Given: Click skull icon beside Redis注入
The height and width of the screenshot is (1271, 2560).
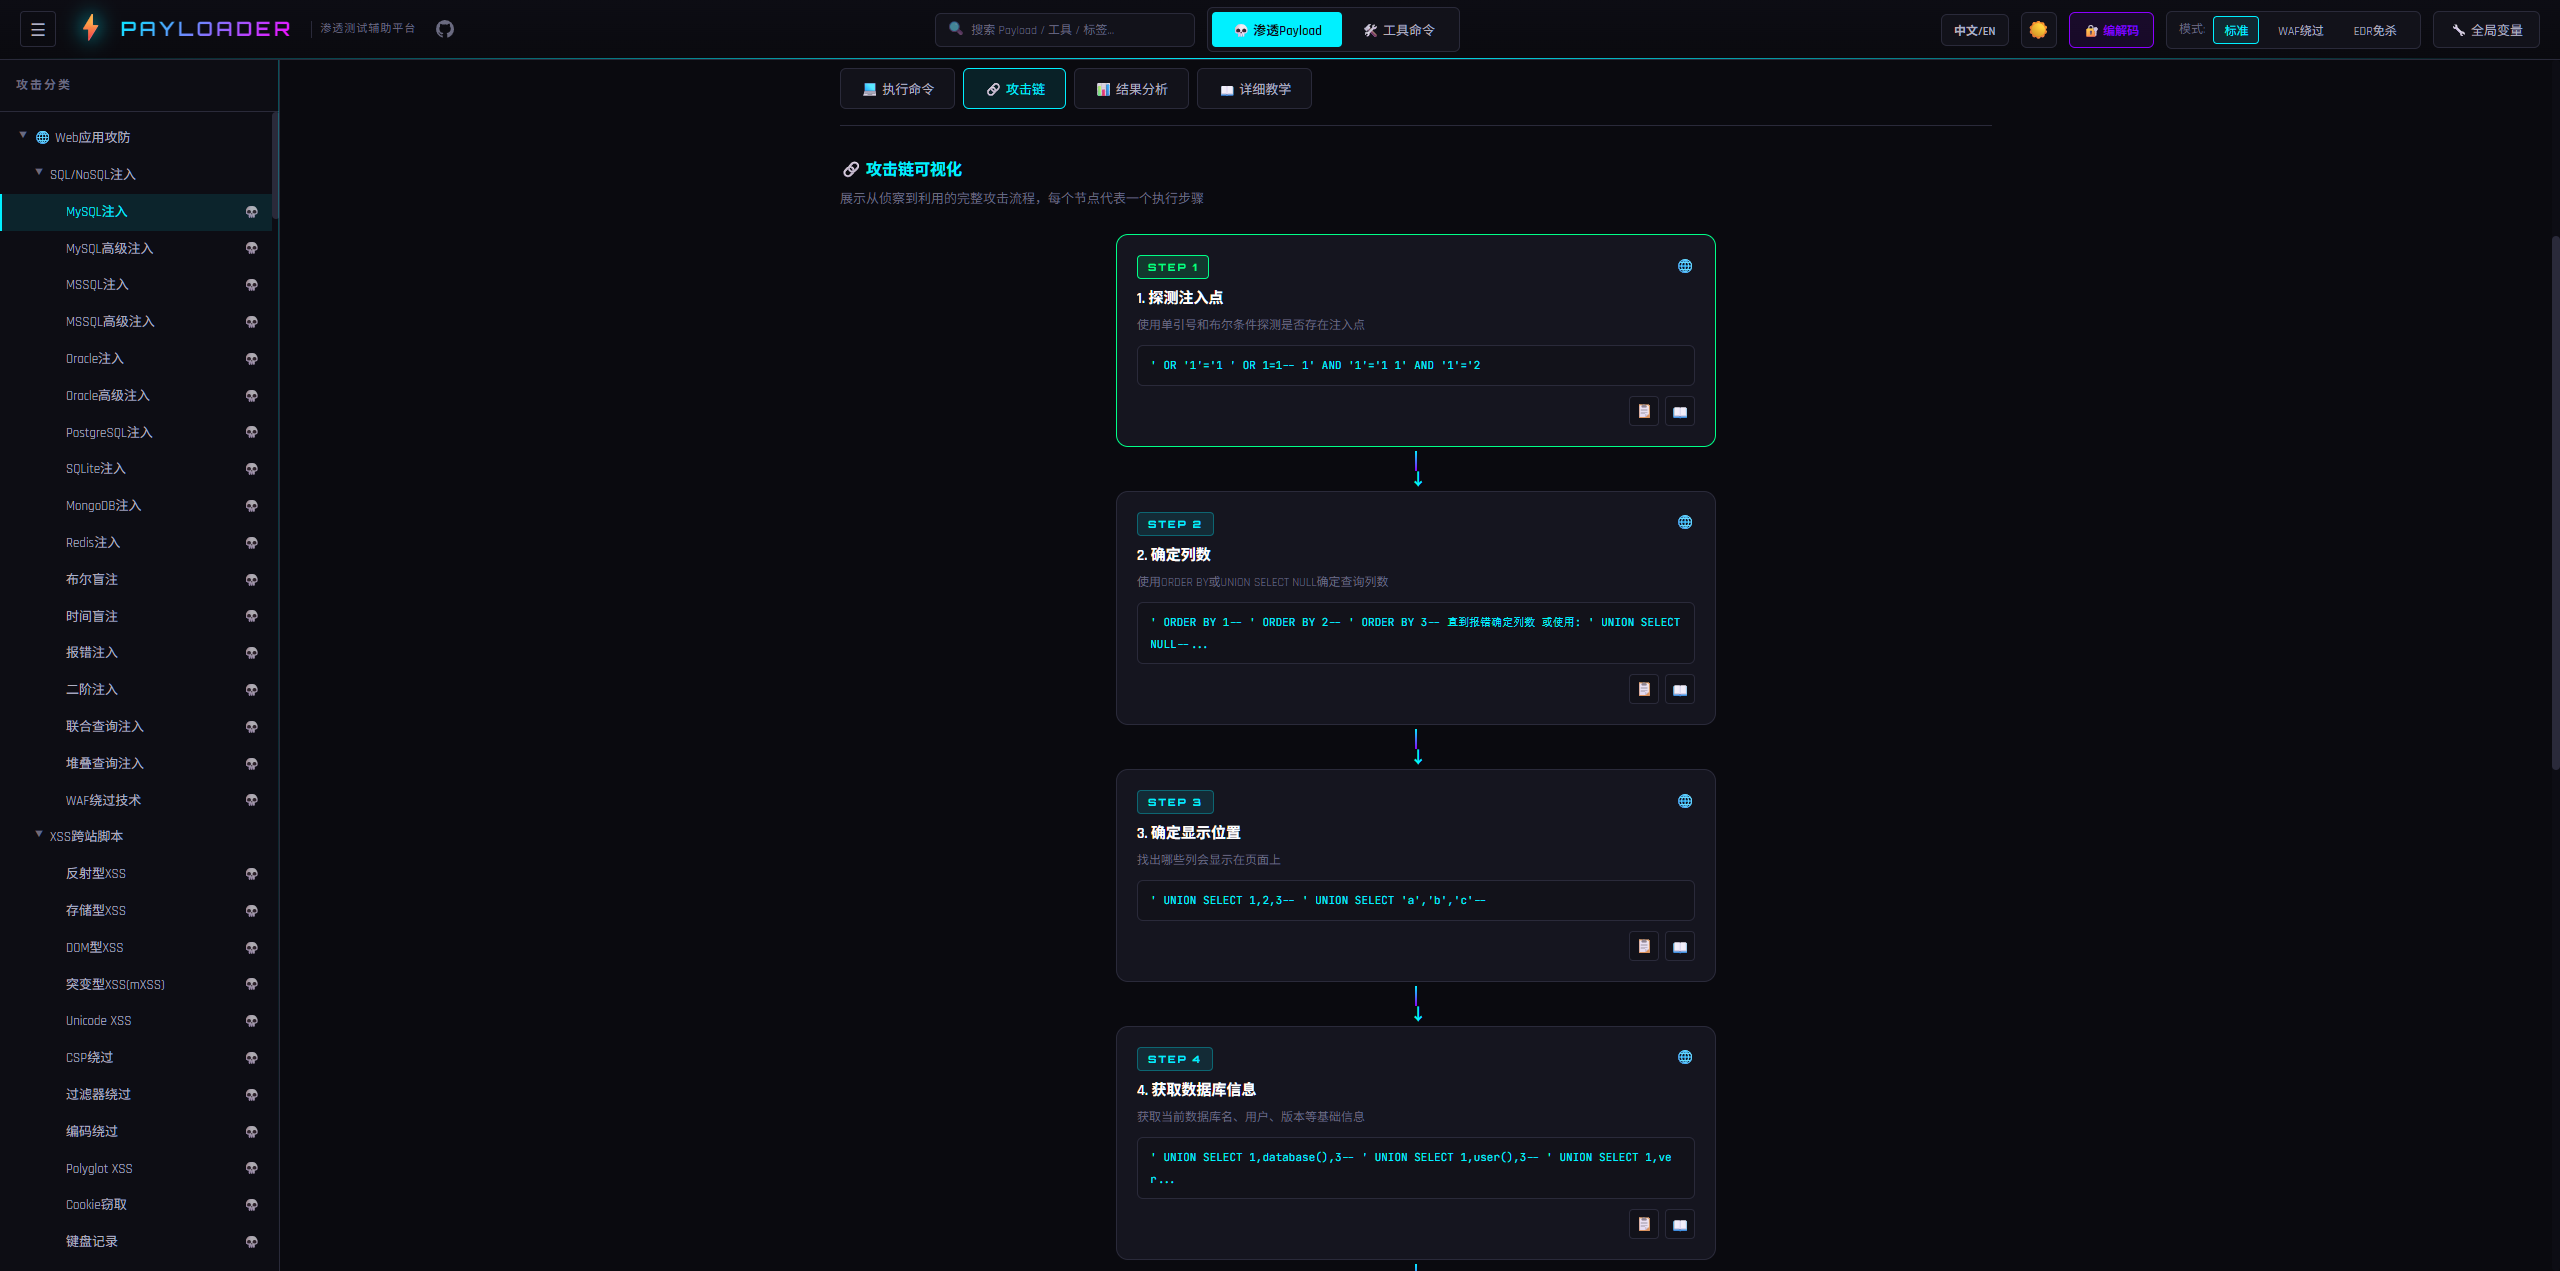Looking at the screenshot, I should click(252, 543).
